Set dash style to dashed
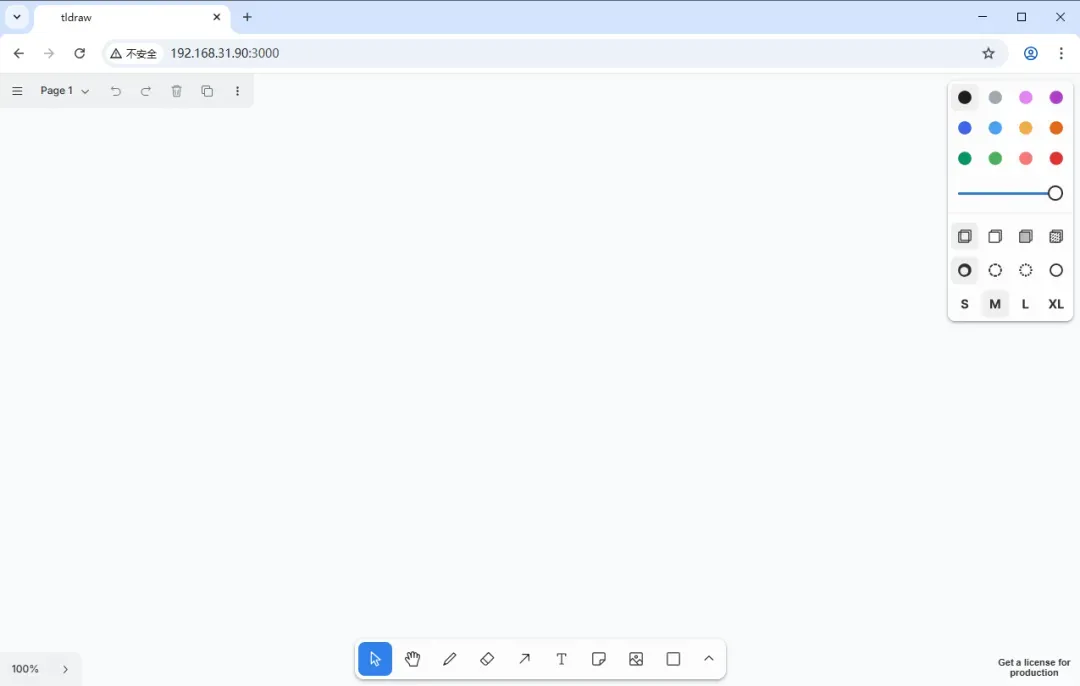1080x686 pixels. point(995,270)
